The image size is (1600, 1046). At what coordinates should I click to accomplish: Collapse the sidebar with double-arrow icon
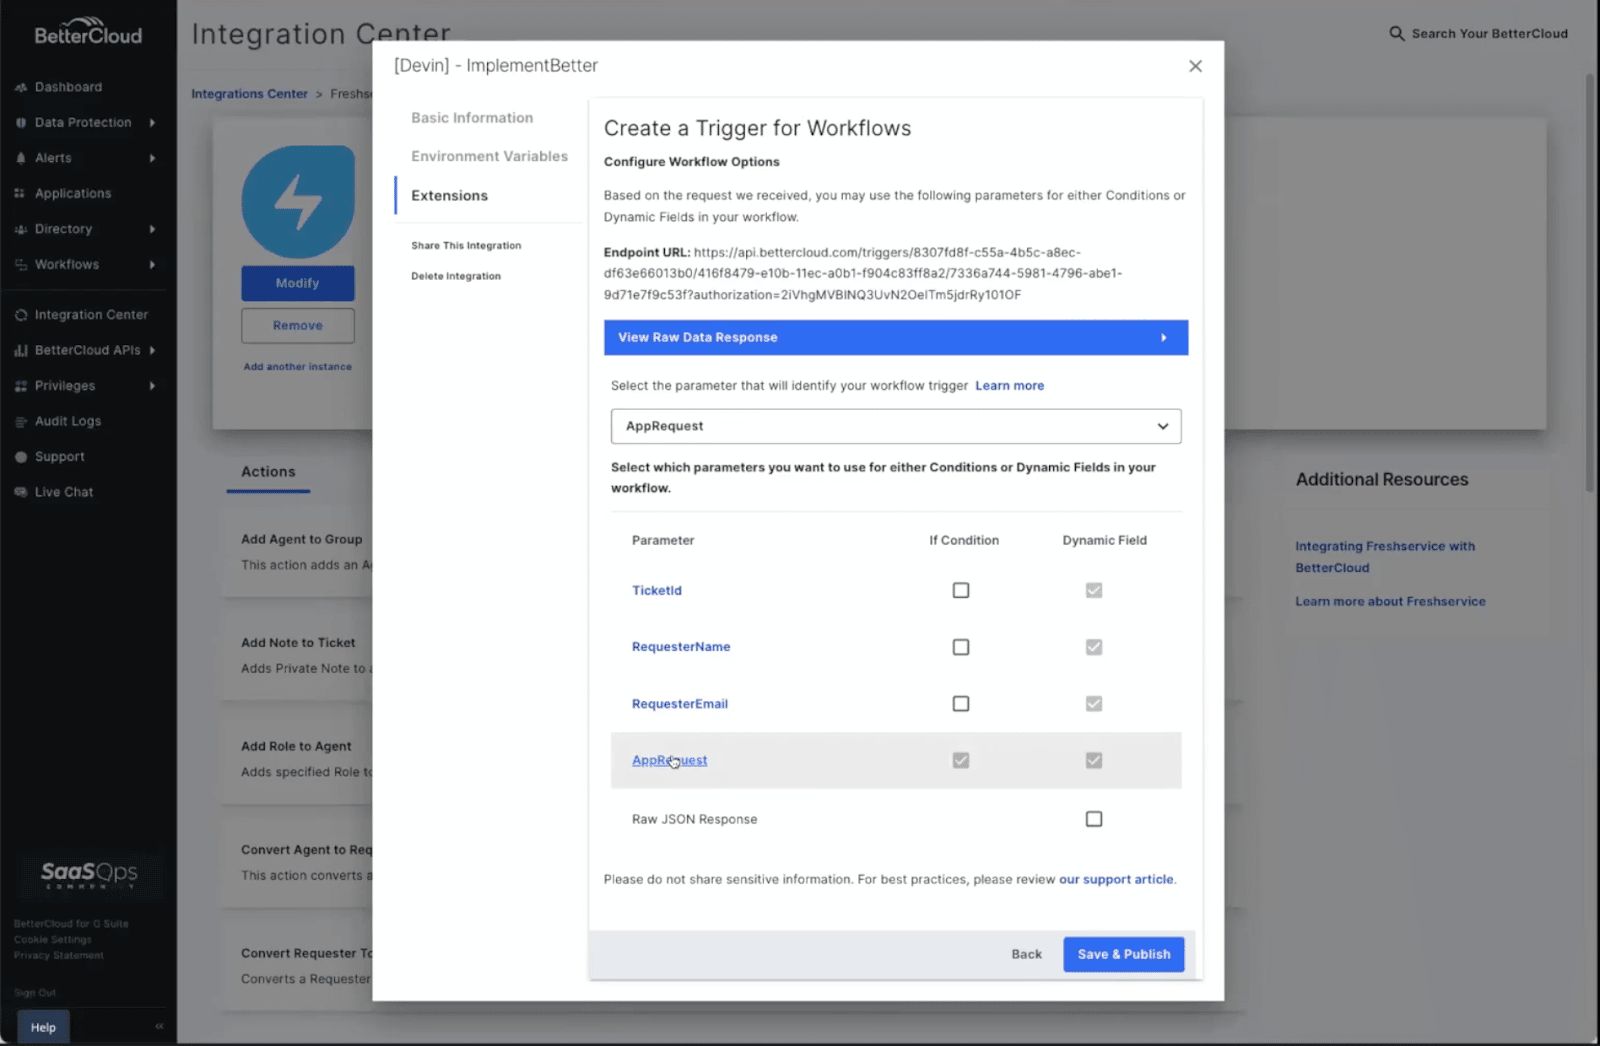point(159,1026)
